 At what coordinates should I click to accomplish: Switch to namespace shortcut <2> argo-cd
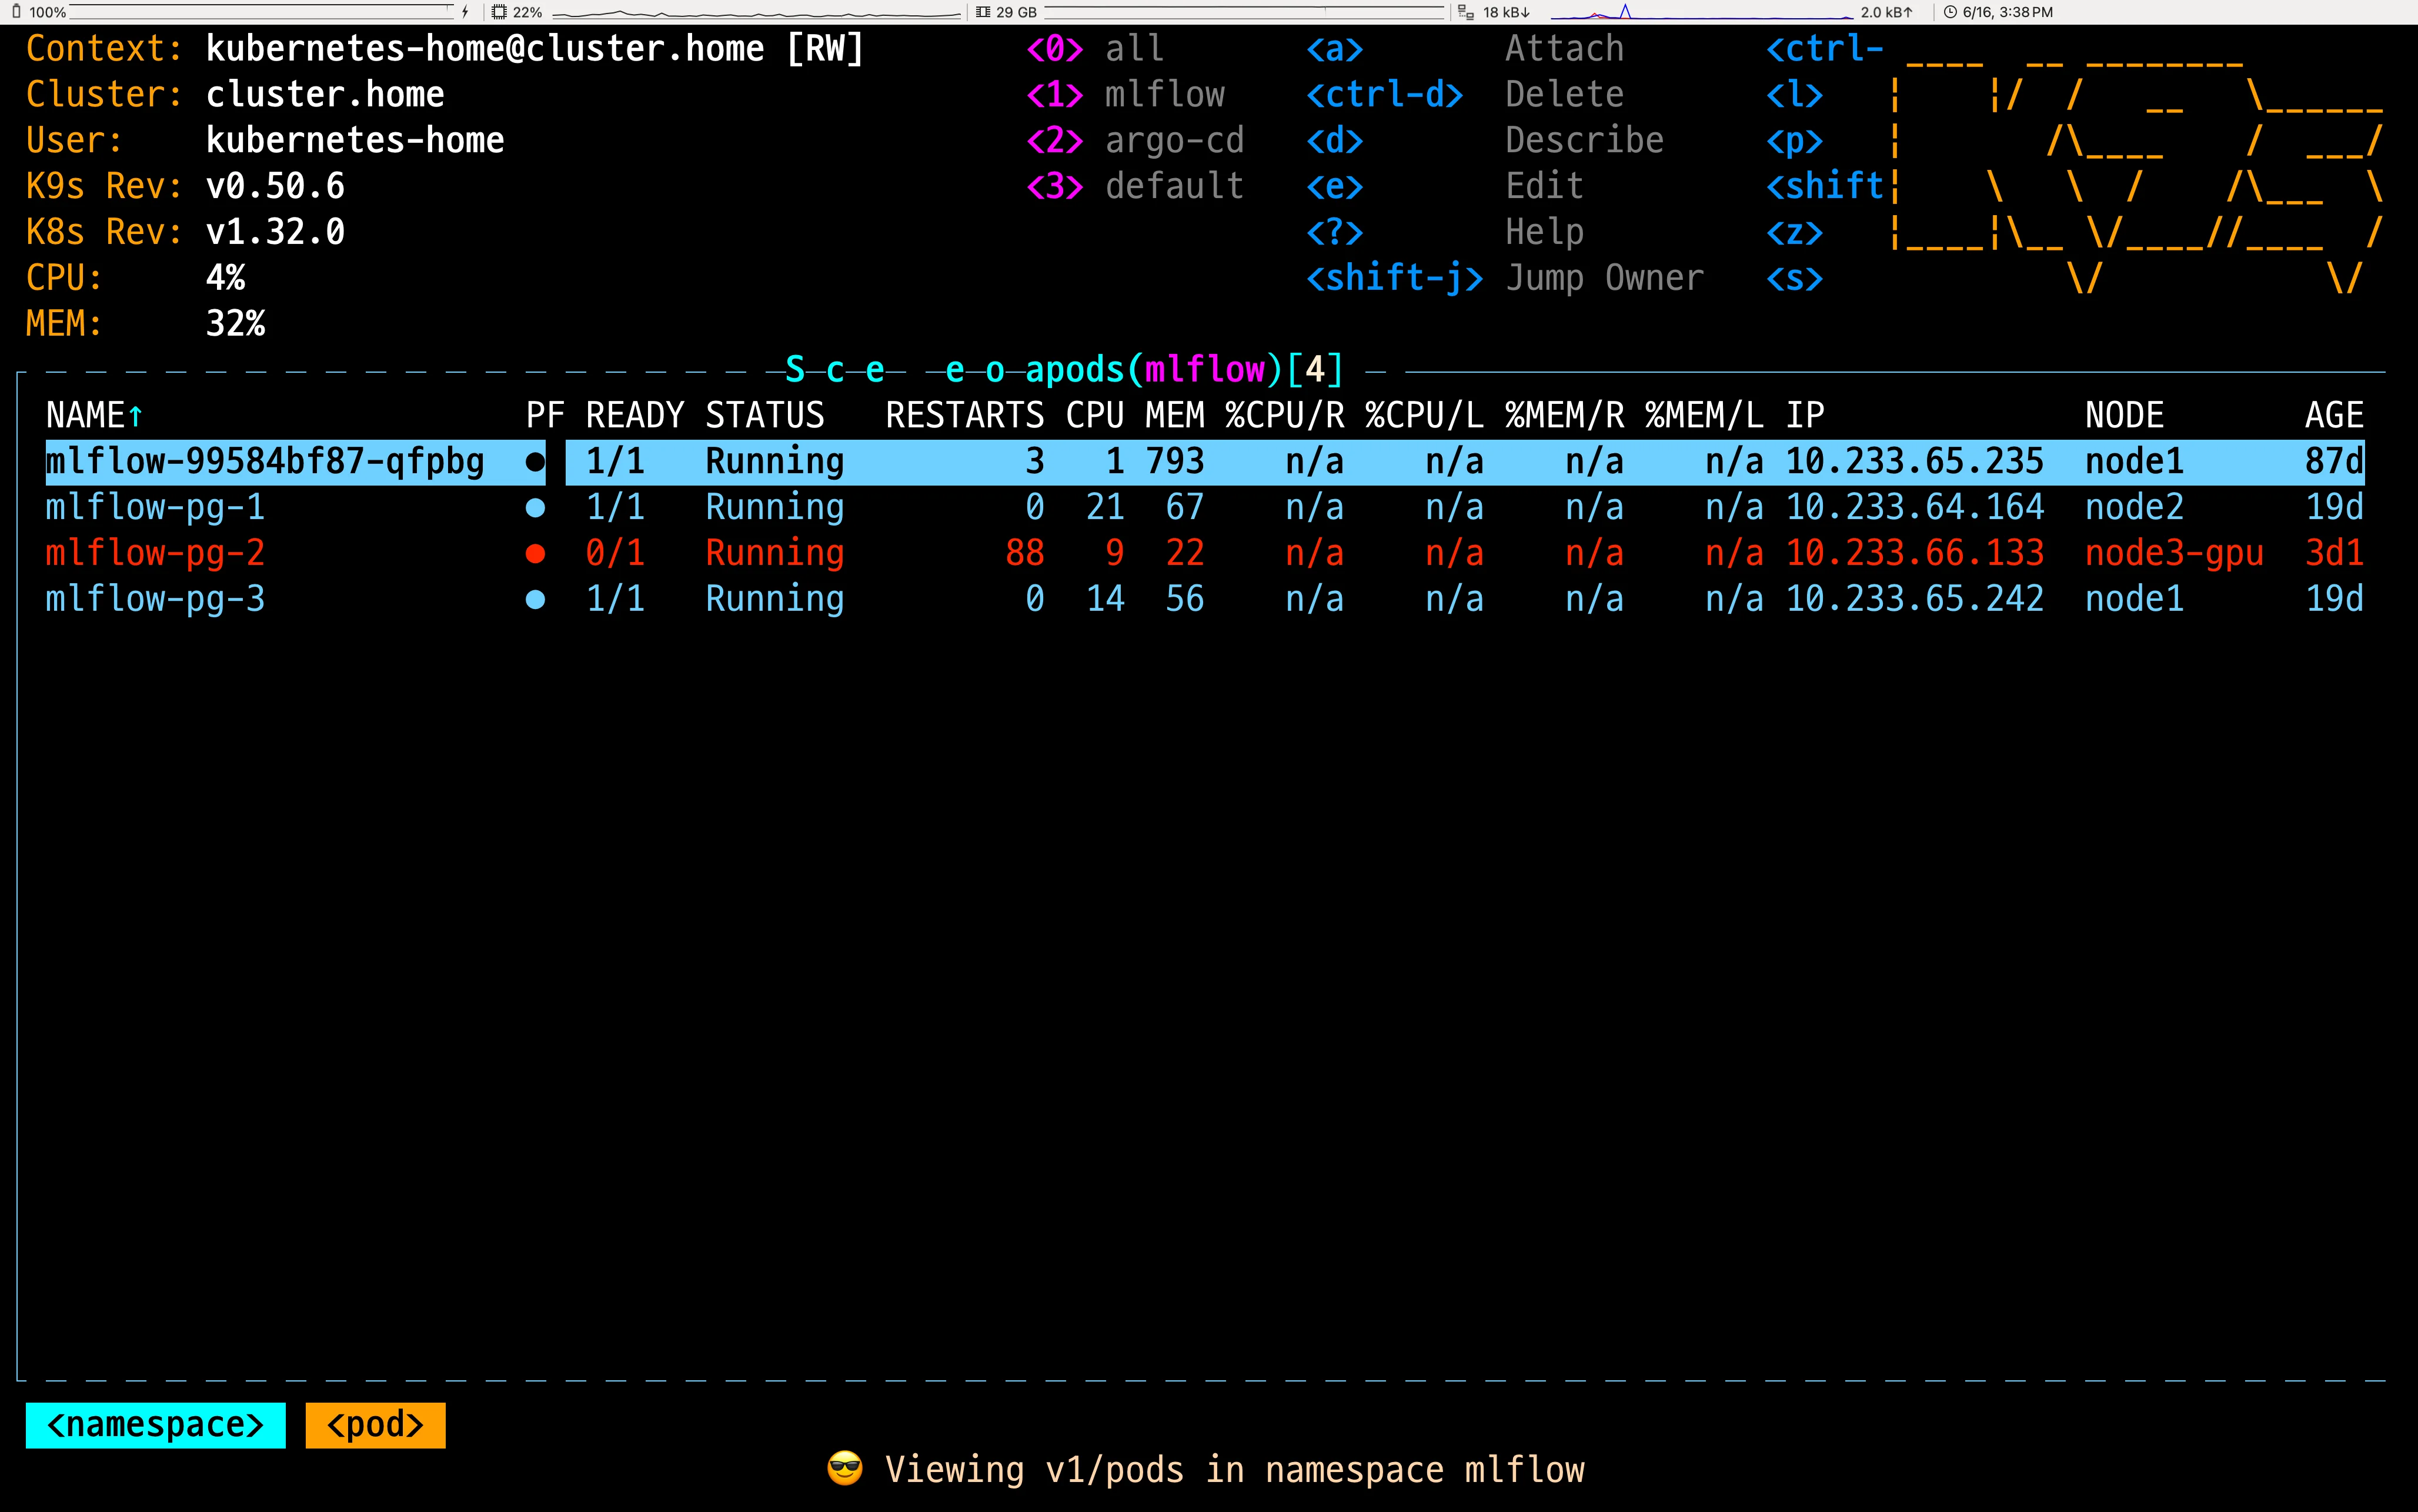pyautogui.click(x=1135, y=140)
